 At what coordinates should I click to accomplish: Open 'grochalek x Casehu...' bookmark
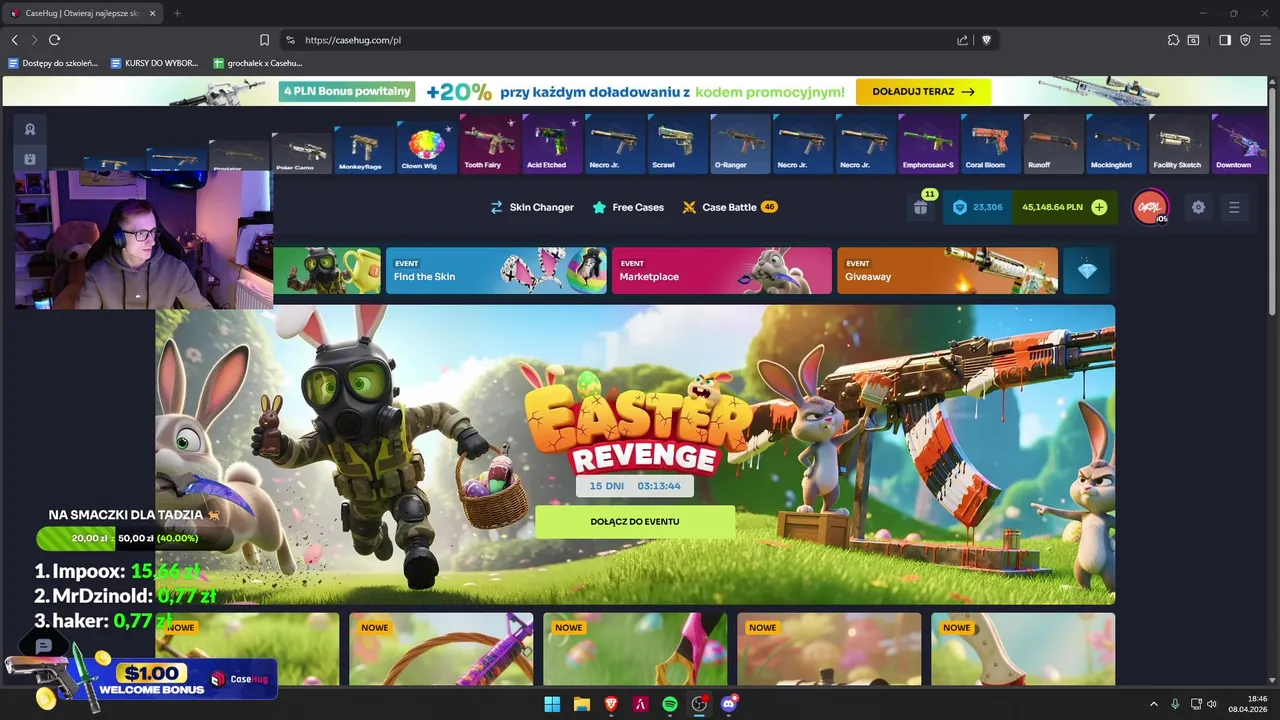(x=258, y=63)
